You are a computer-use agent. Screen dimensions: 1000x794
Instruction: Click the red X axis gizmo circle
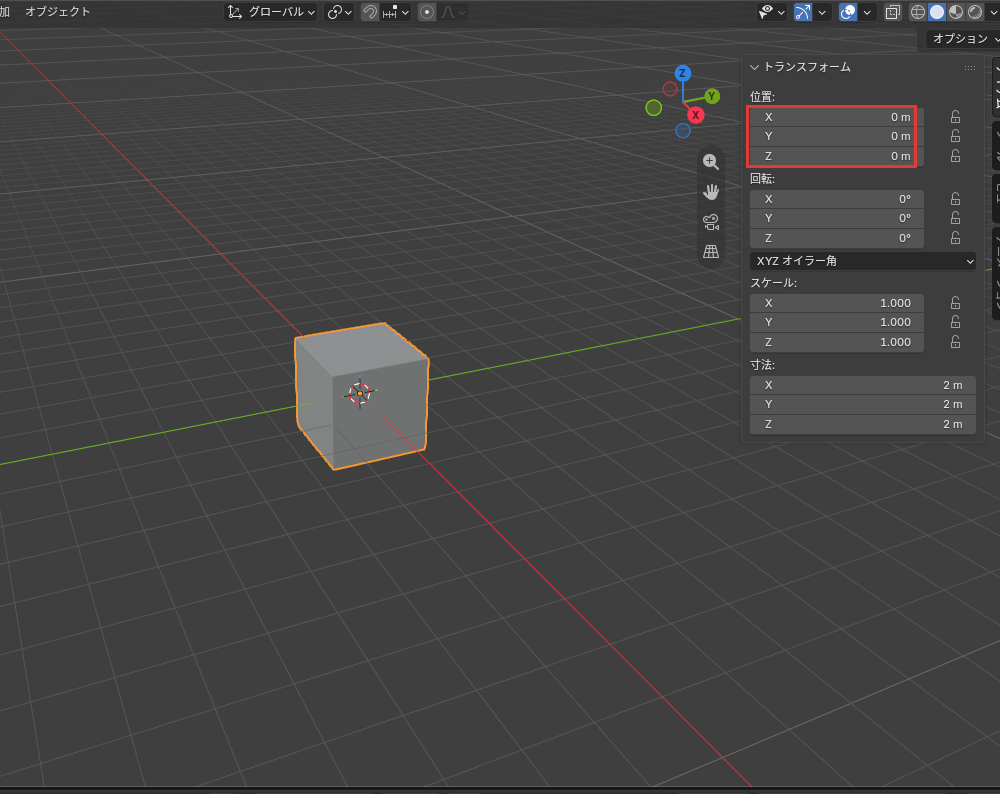click(695, 115)
